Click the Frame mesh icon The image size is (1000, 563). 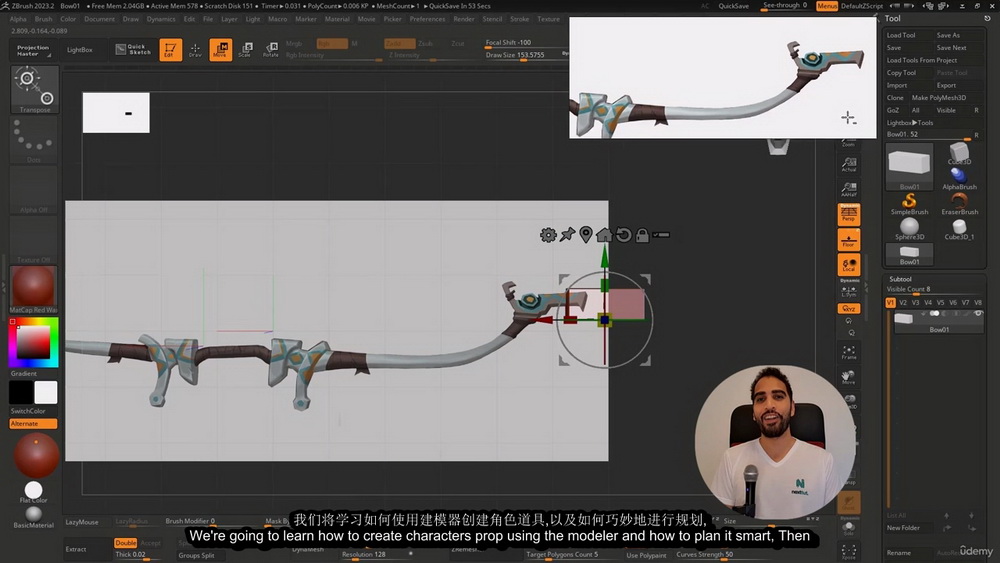[x=849, y=353]
